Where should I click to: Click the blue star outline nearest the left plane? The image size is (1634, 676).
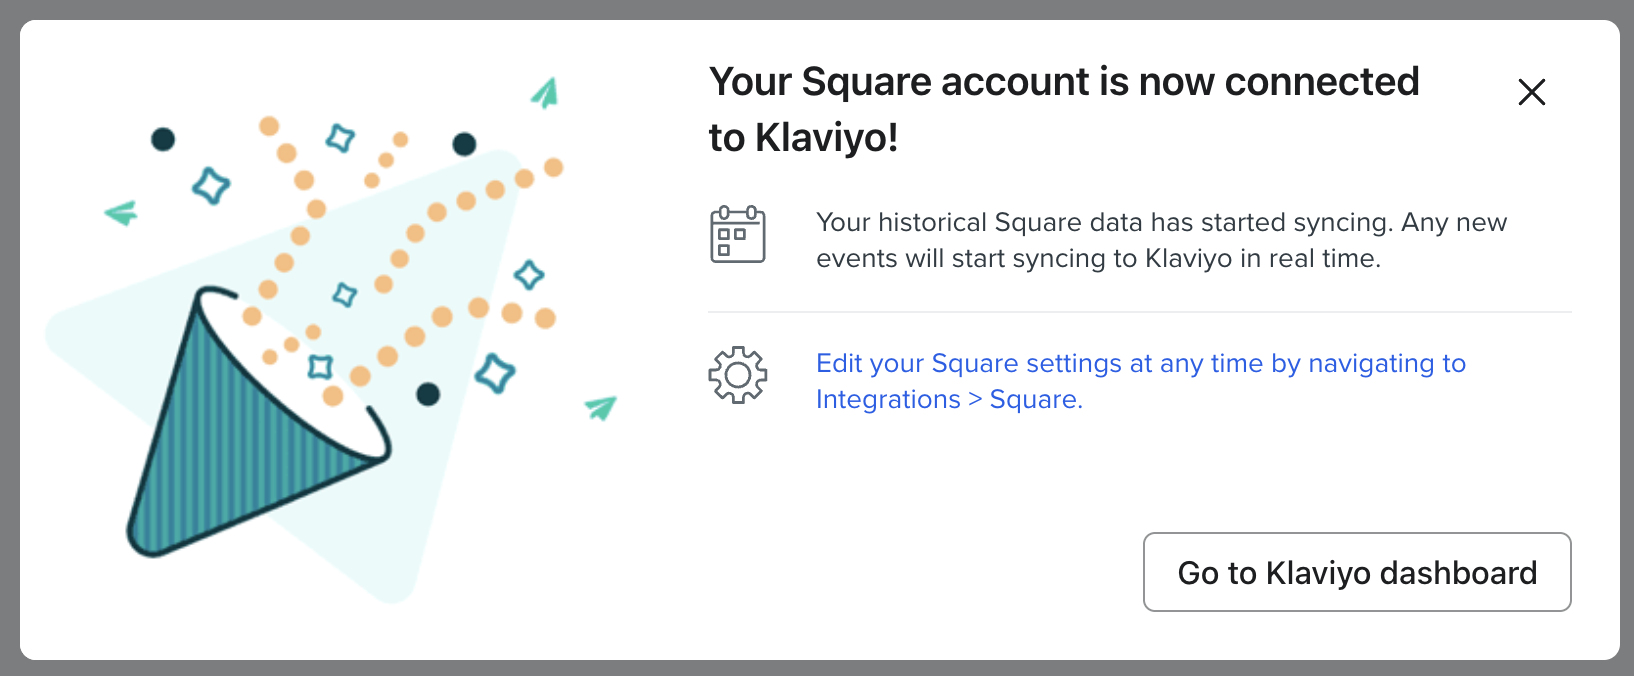tap(211, 186)
